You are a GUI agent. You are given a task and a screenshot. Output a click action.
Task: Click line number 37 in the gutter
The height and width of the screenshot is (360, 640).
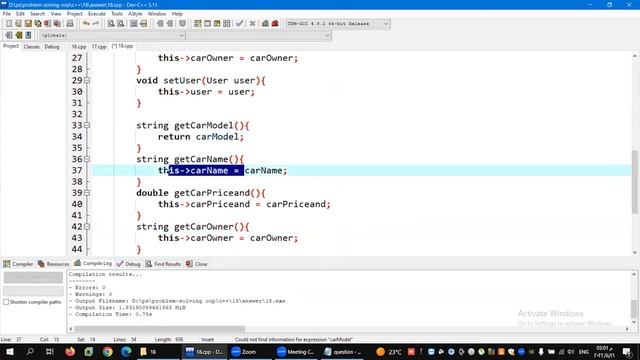point(77,170)
